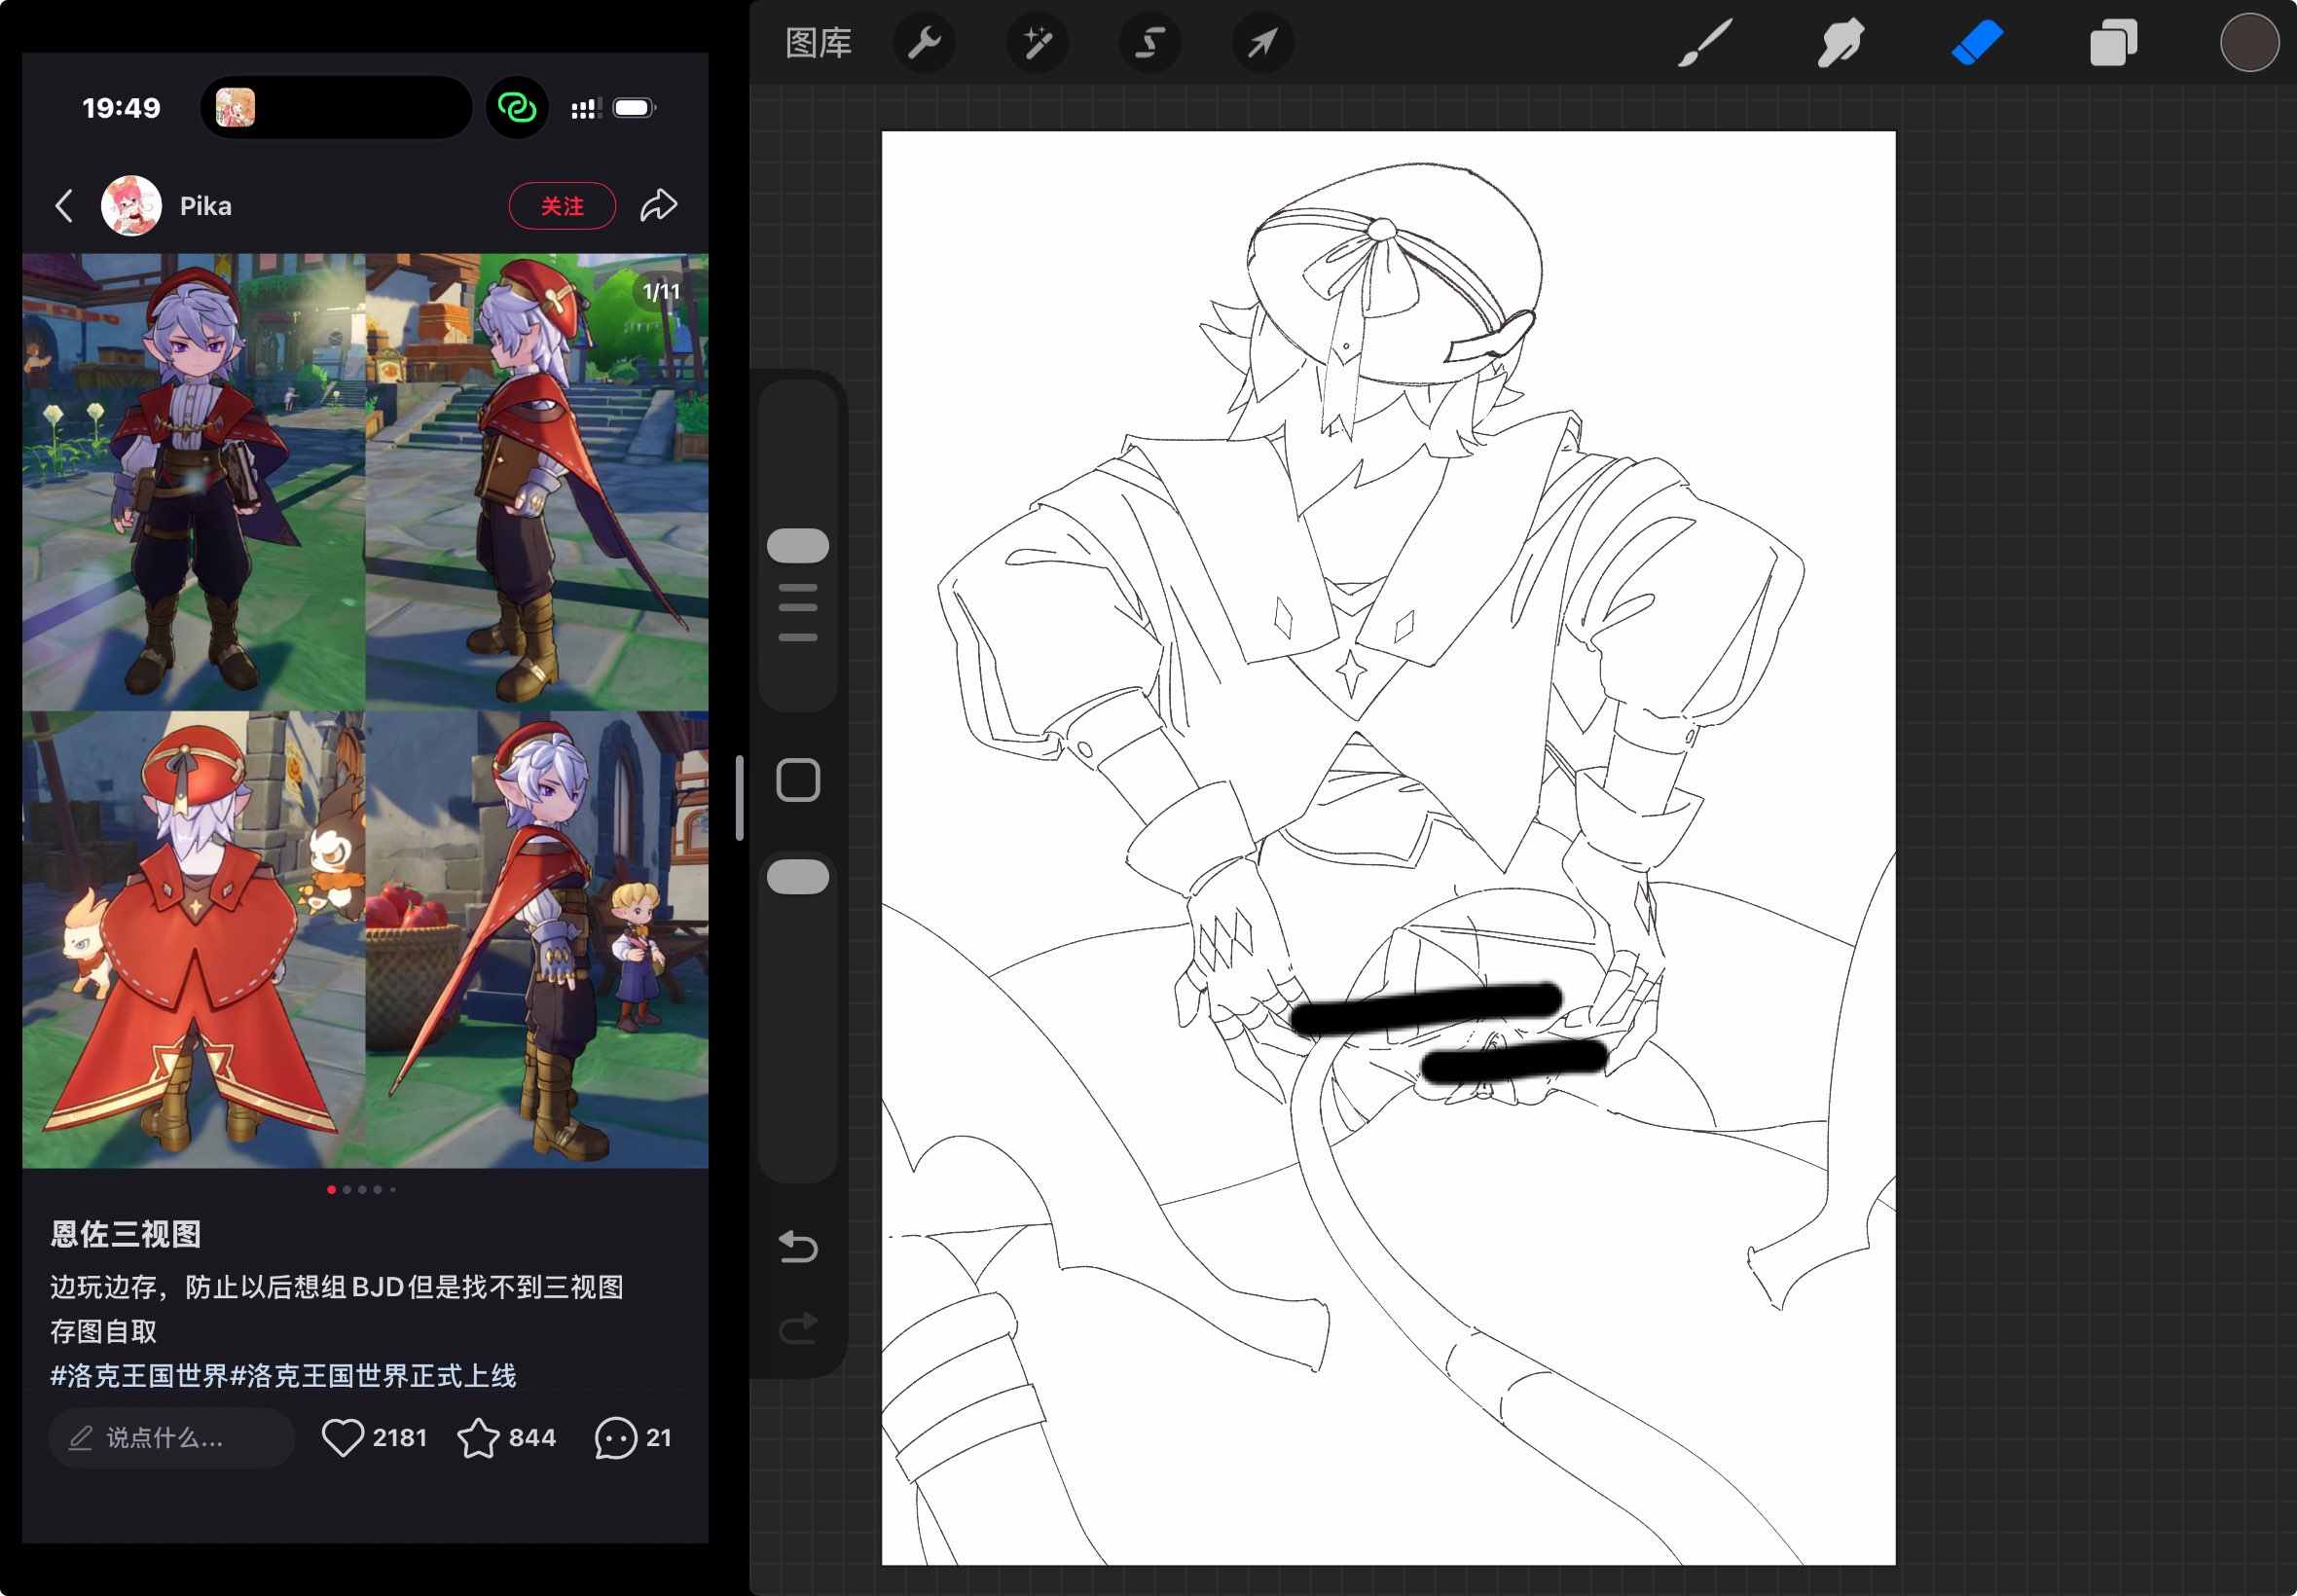Tap the app thumbnail in the Dynamic Island
Viewport: 2297px width, 1596px height.
click(235, 107)
